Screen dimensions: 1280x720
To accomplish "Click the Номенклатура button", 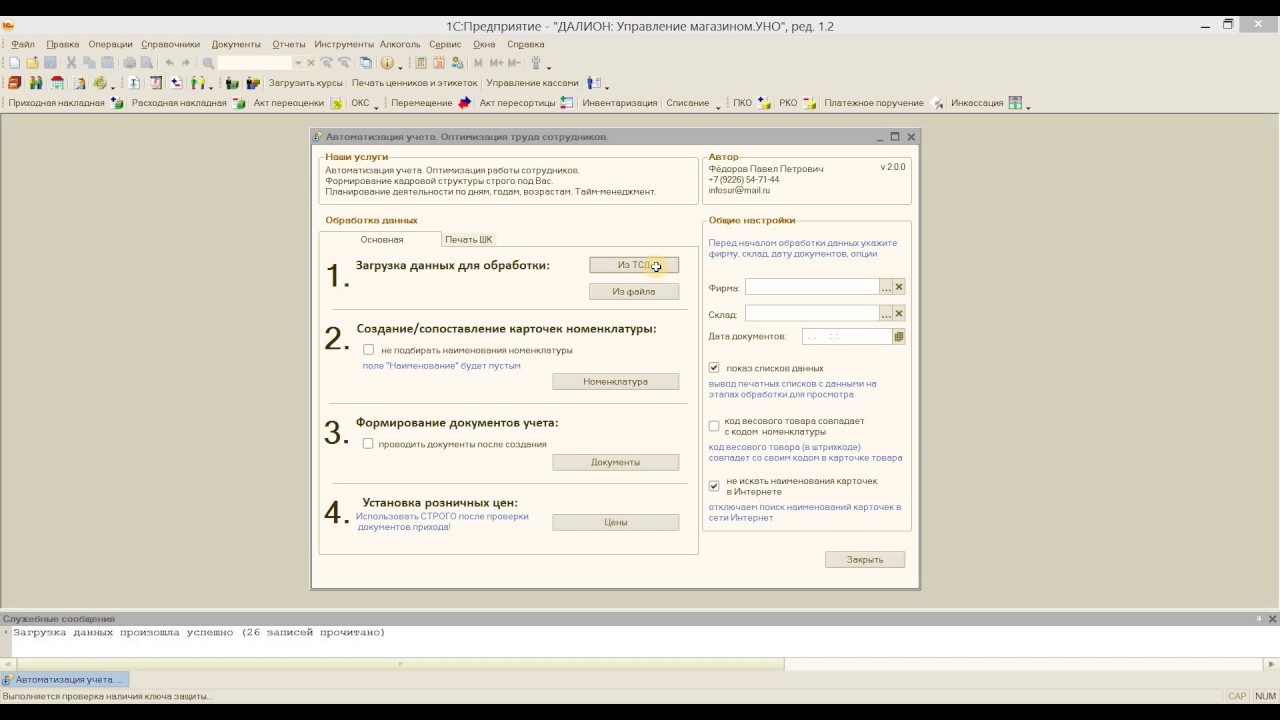I will pyautogui.click(x=616, y=382).
